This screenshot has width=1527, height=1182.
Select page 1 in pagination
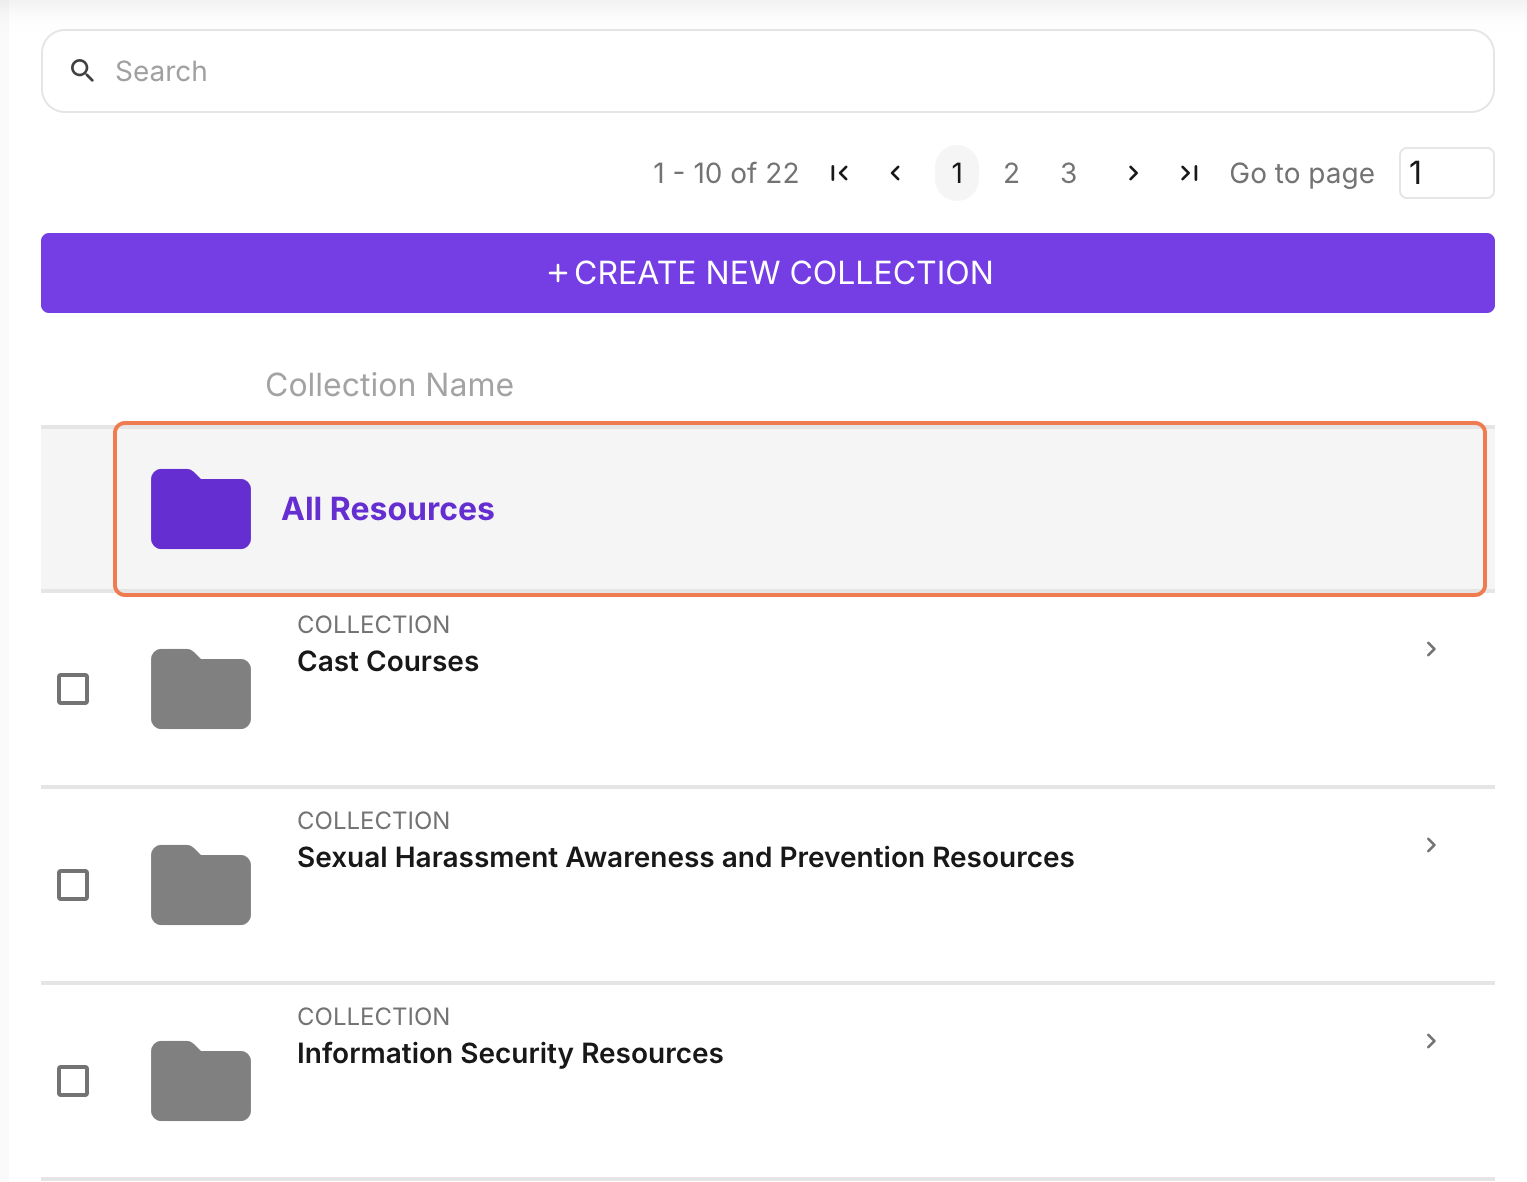957,173
